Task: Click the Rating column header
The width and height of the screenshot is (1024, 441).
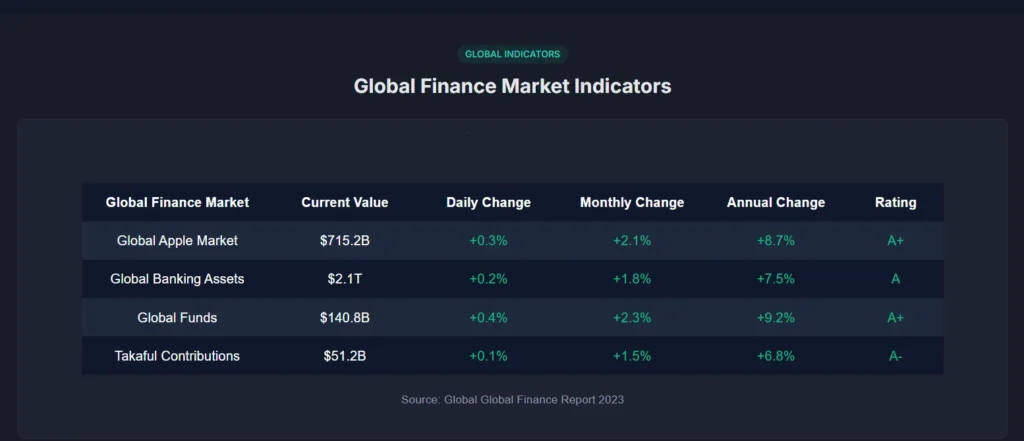Action: 895,202
